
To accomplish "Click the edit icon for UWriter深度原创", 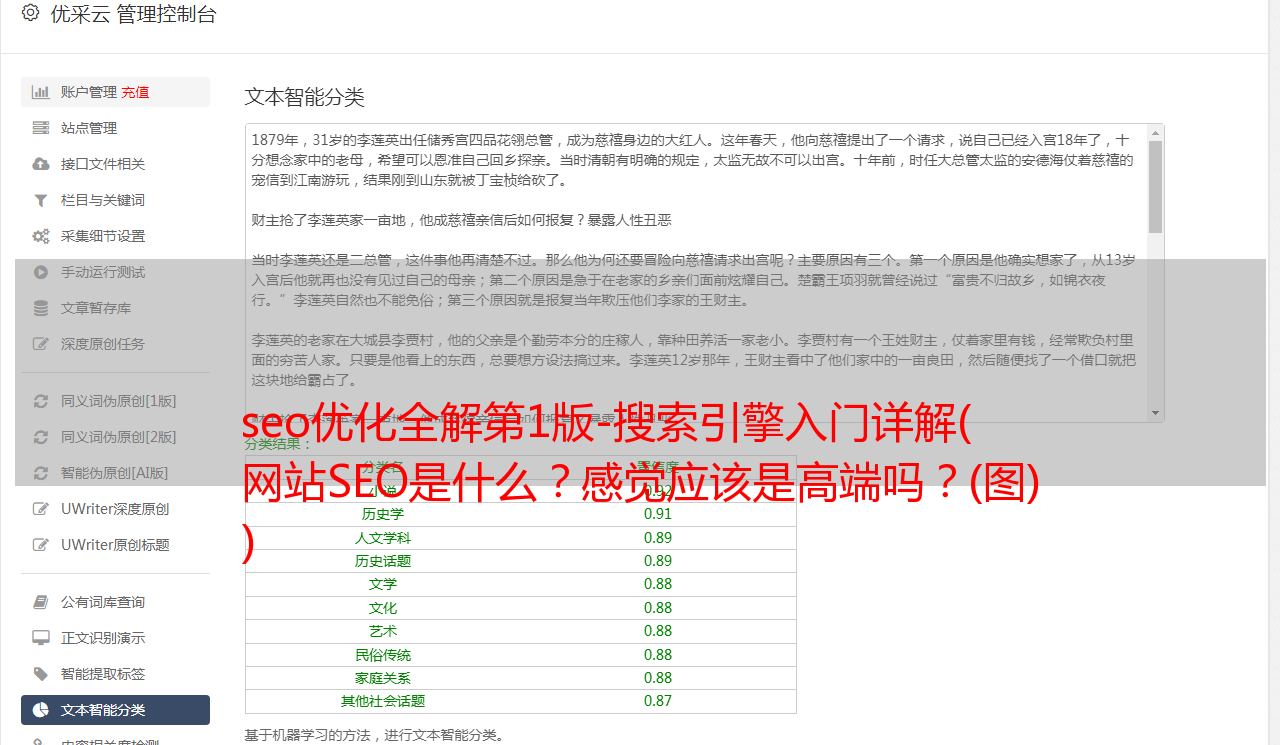I will 41,509.
